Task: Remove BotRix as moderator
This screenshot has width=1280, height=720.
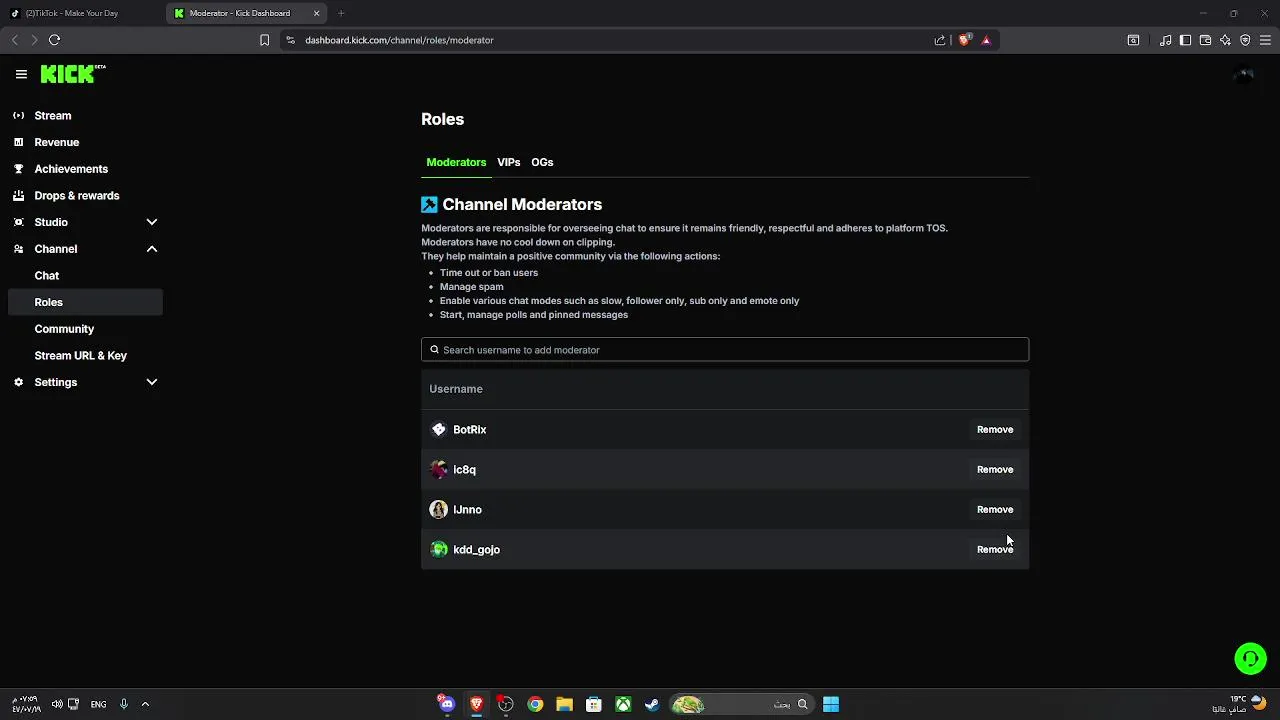Action: [x=995, y=429]
